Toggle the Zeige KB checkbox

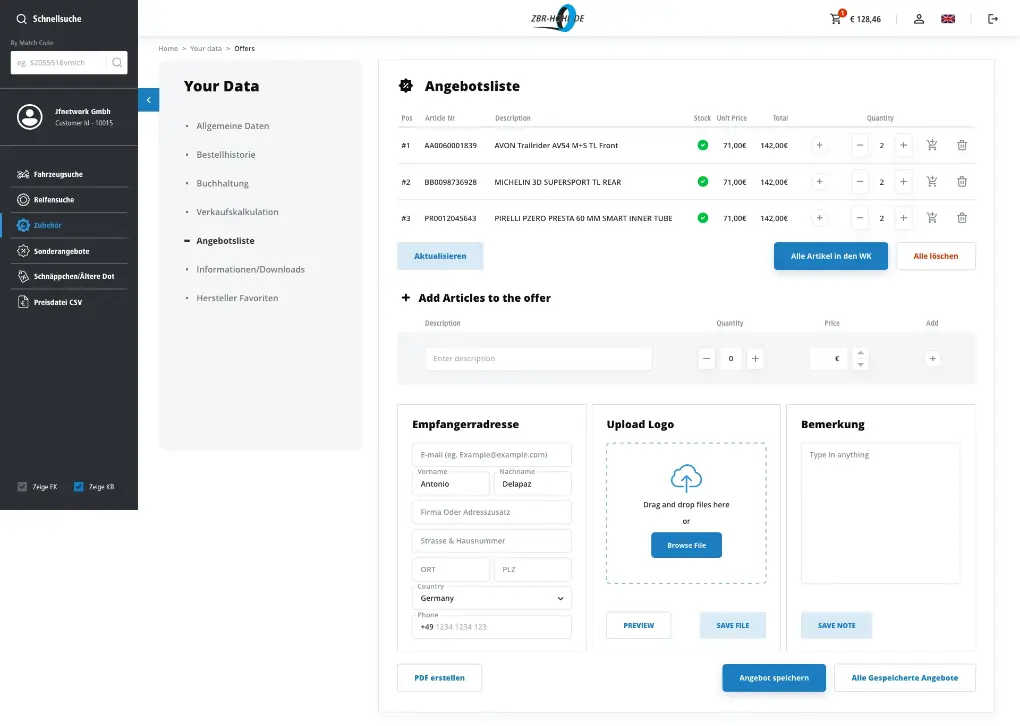[79, 487]
